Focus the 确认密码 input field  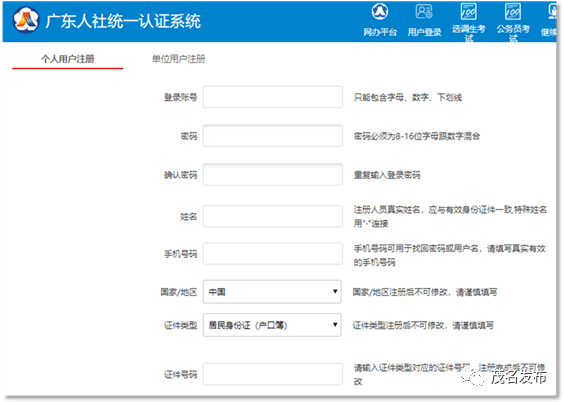[x=273, y=175]
